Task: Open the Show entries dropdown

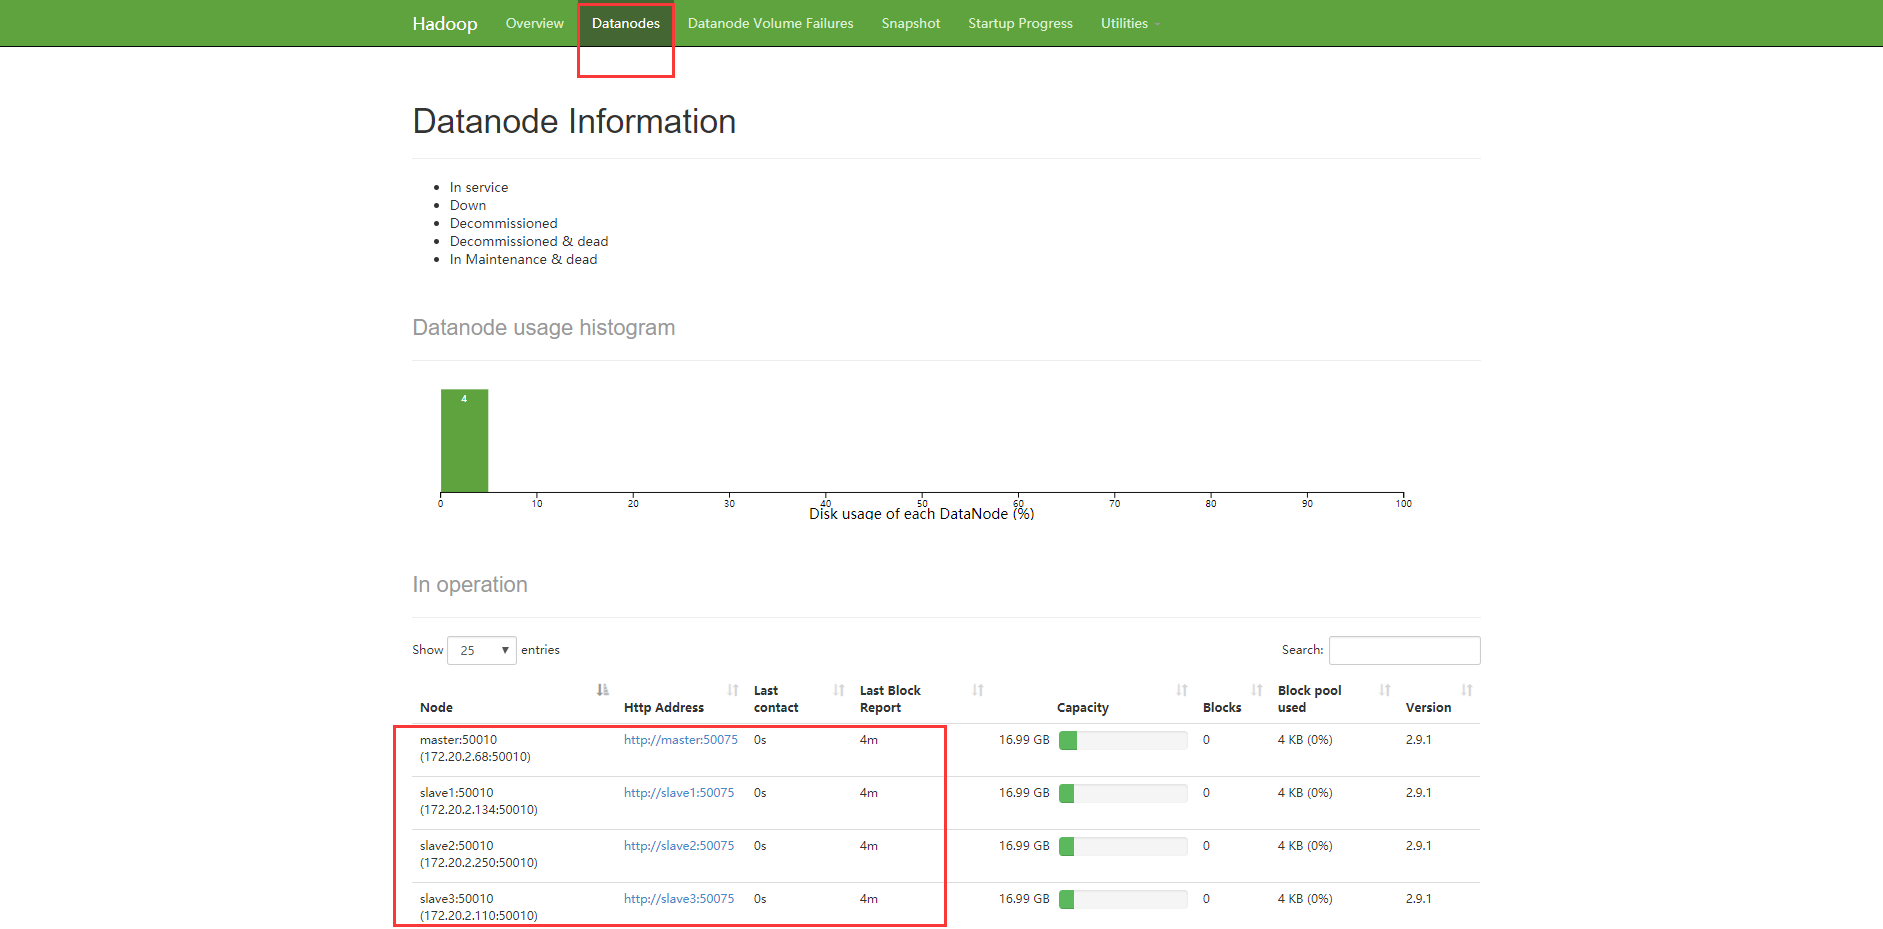Action: [482, 650]
